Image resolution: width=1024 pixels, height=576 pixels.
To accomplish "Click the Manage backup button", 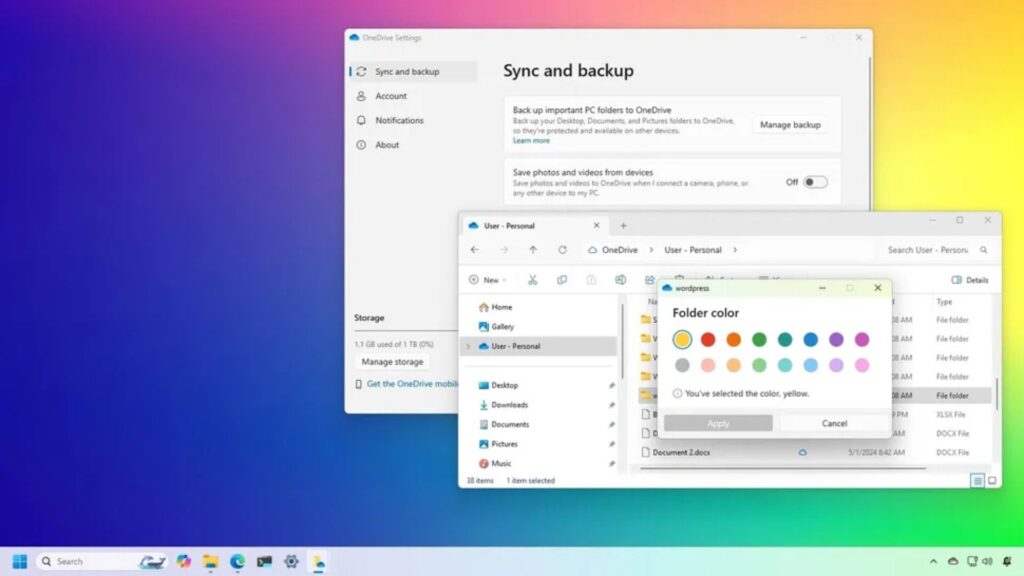I will 790,125.
